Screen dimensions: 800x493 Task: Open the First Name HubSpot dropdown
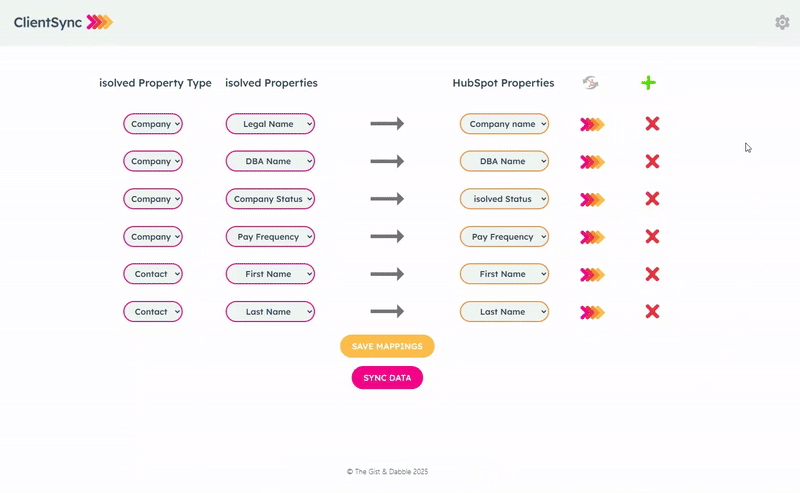click(x=504, y=274)
